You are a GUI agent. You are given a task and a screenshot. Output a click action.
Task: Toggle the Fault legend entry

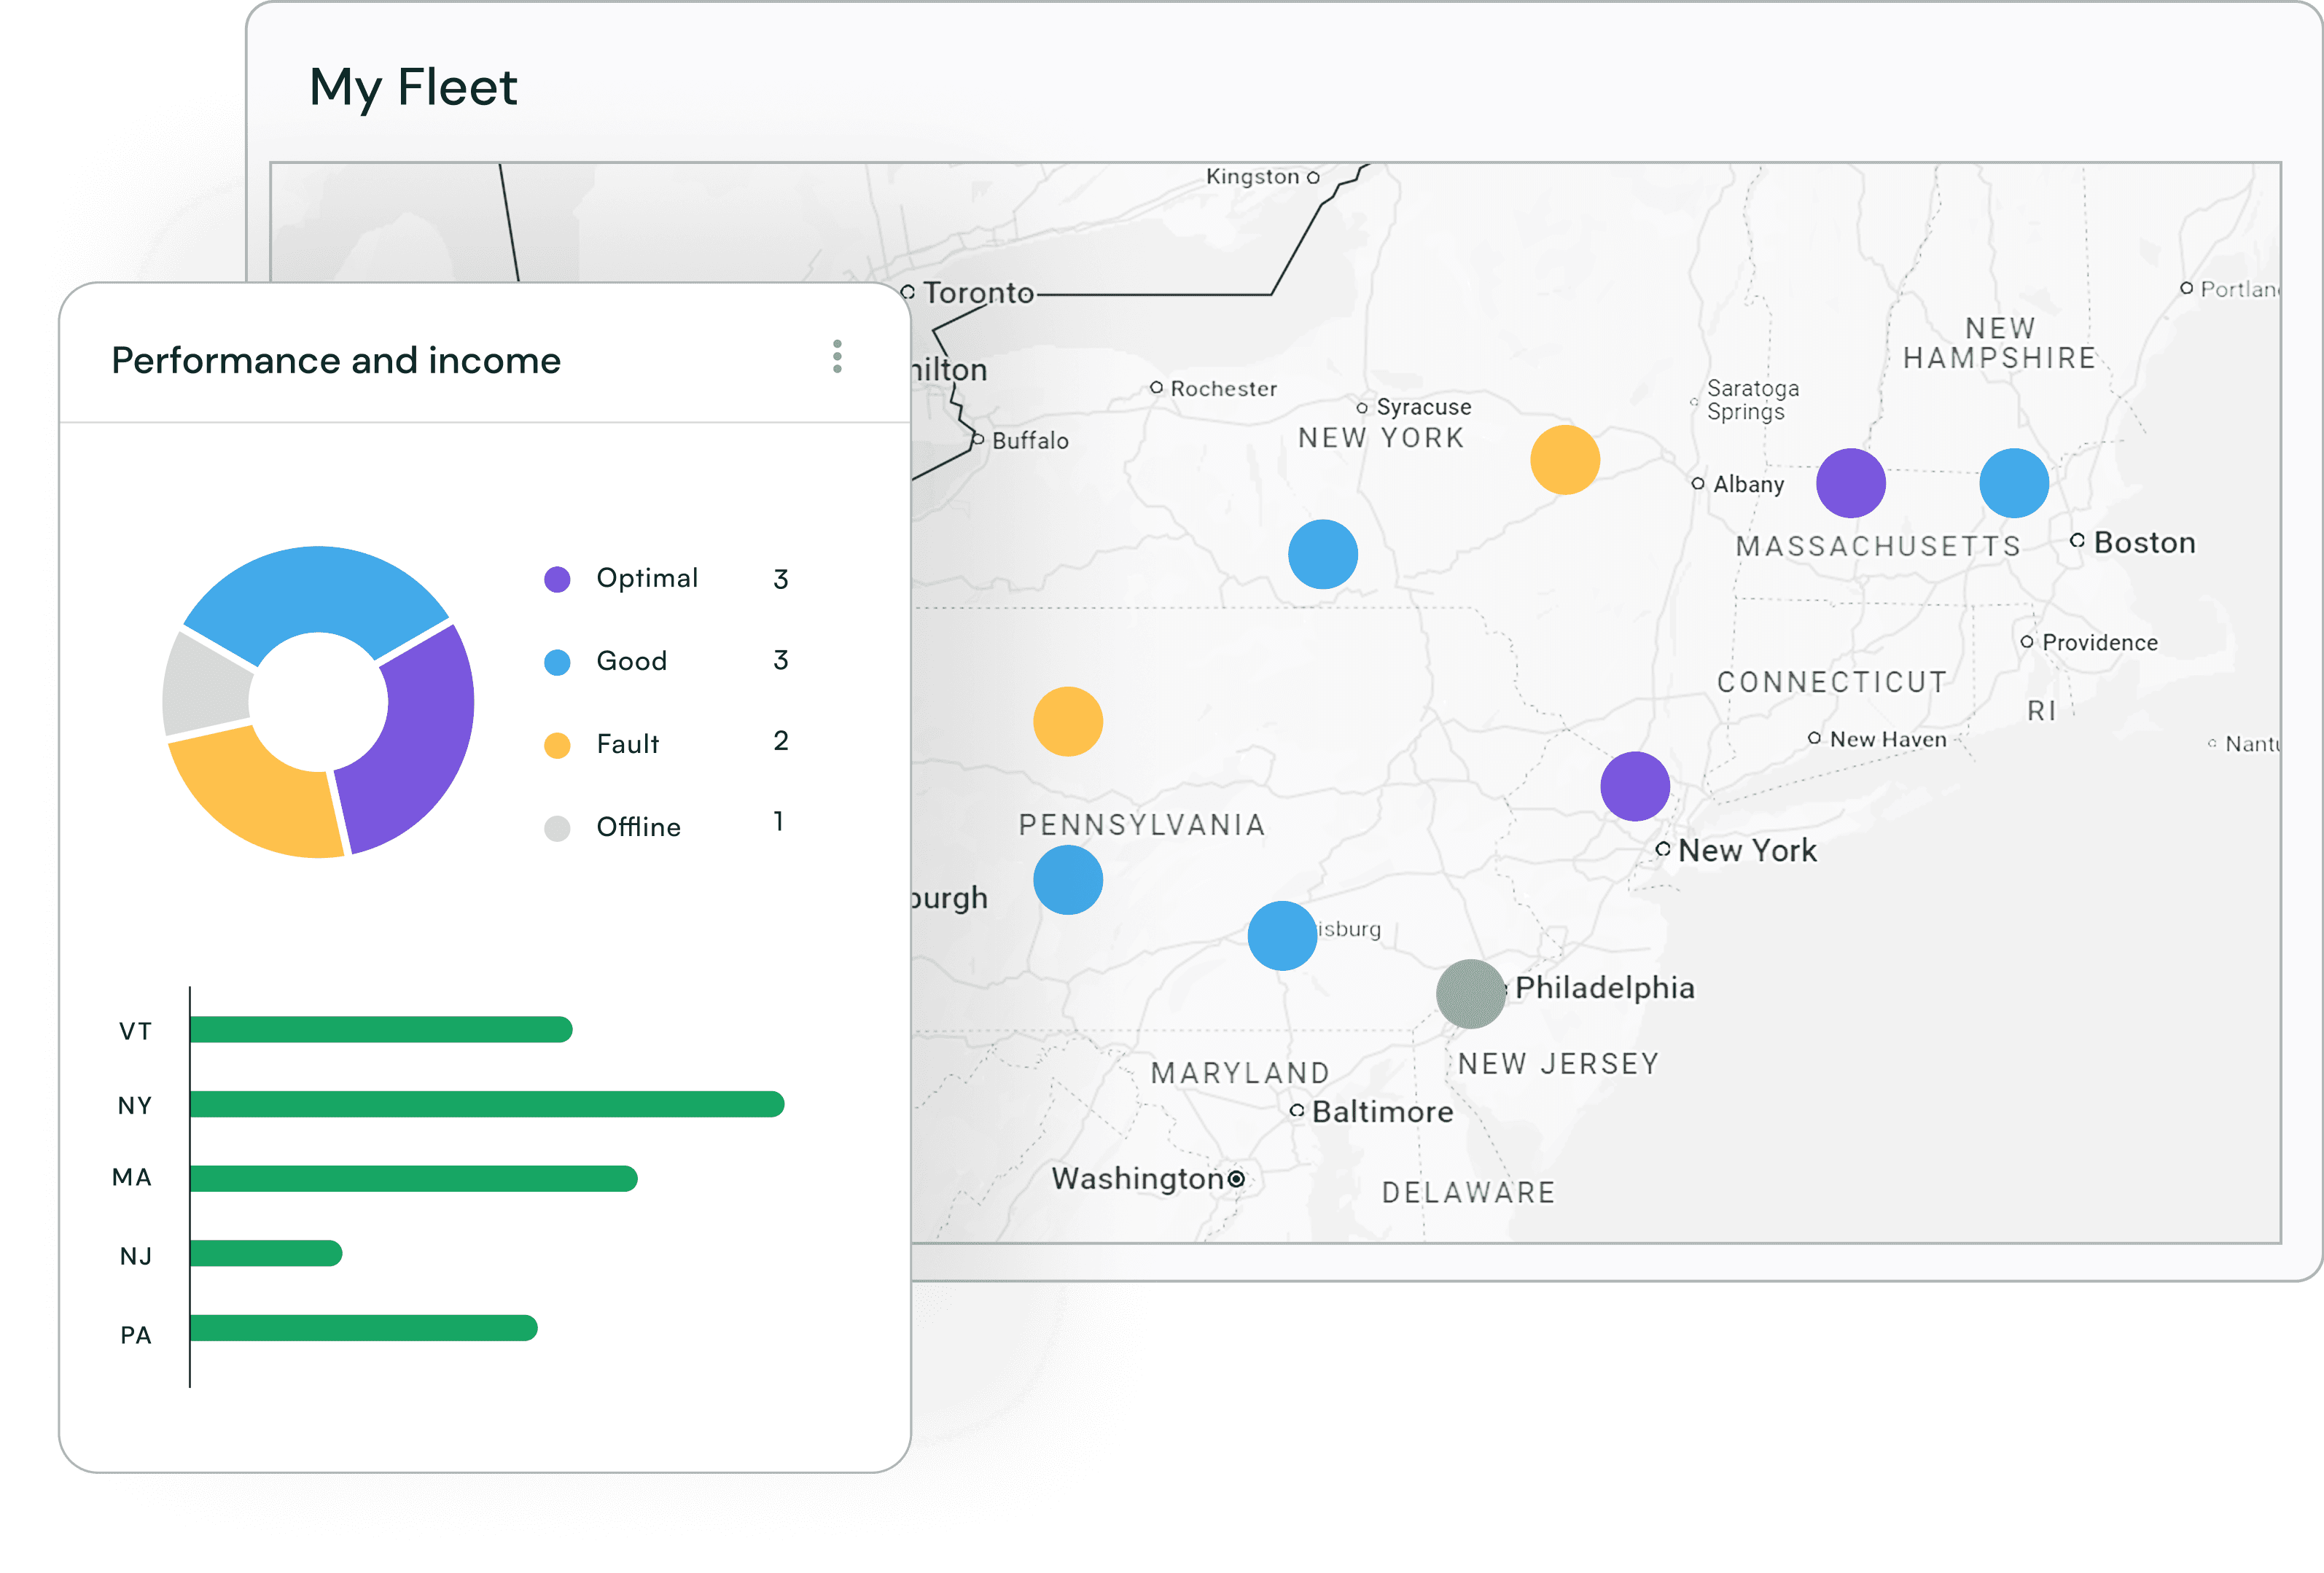tap(627, 744)
